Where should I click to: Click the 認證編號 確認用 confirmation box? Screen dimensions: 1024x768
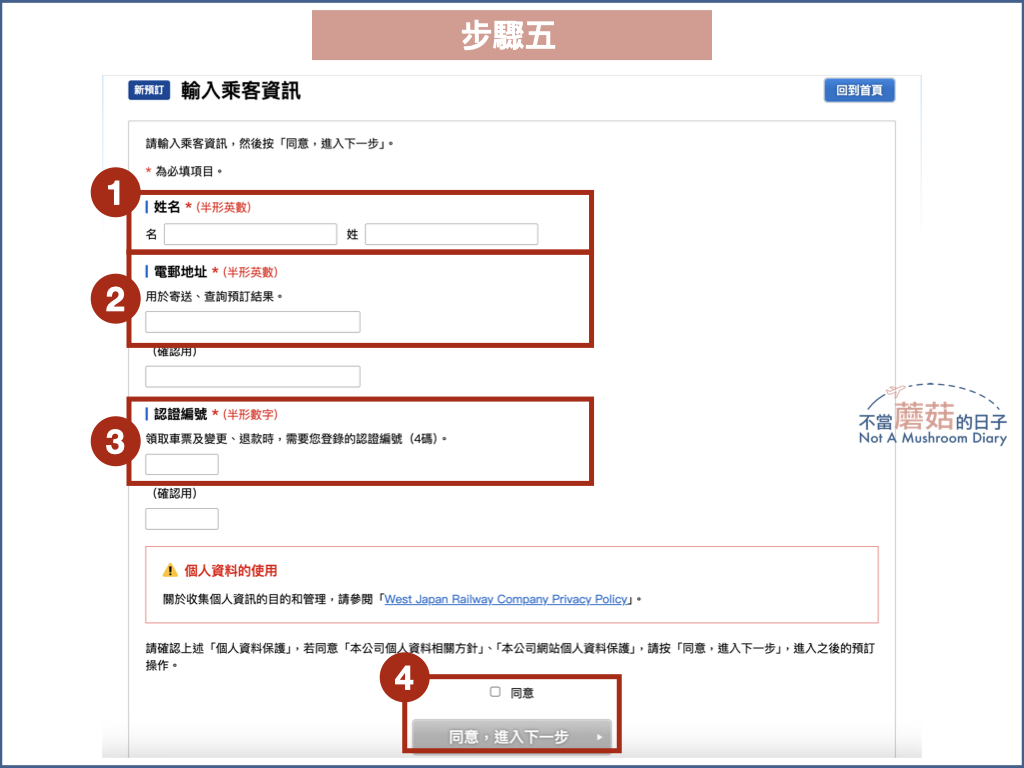coord(181,518)
